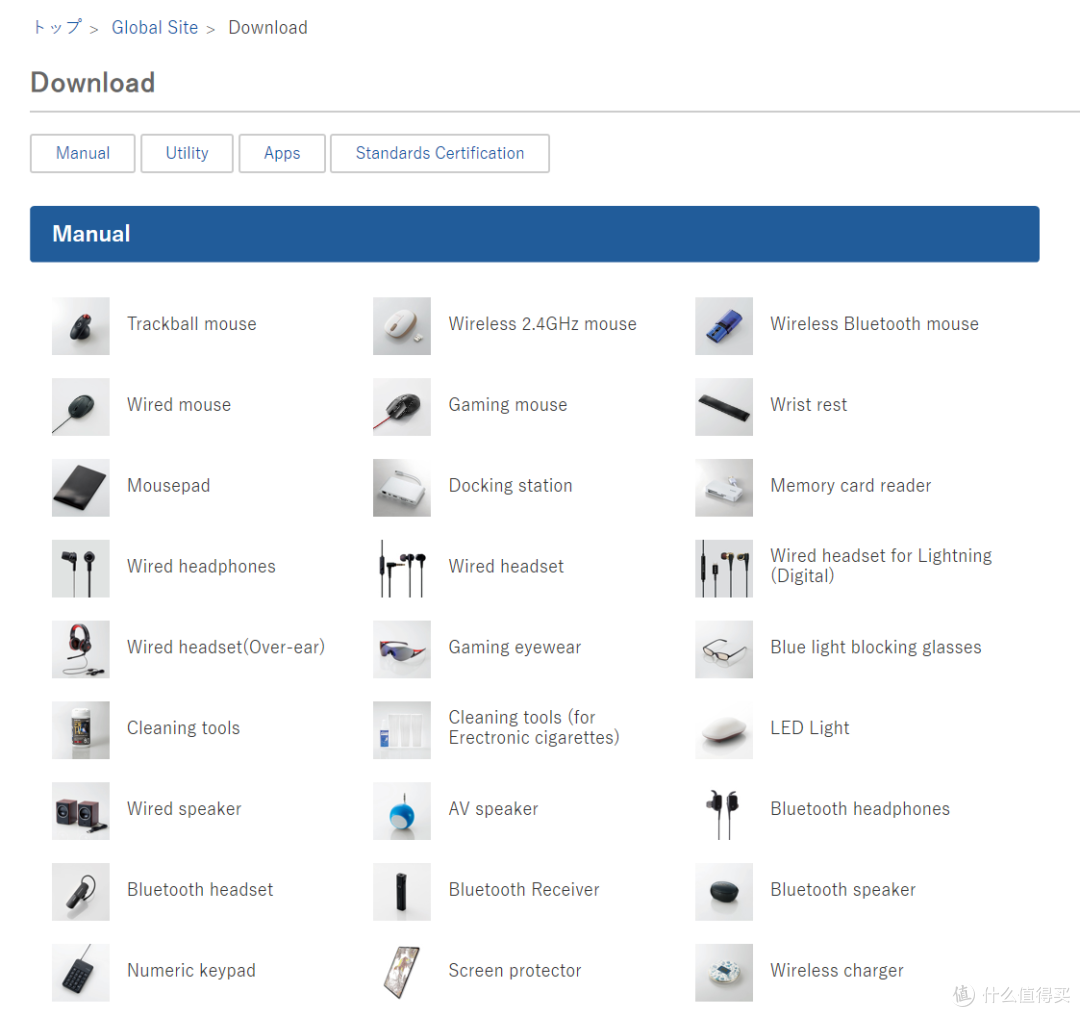Click the Bluetooth headphones thumbnail
Viewport: 1080px width, 1017px height.
(x=724, y=810)
